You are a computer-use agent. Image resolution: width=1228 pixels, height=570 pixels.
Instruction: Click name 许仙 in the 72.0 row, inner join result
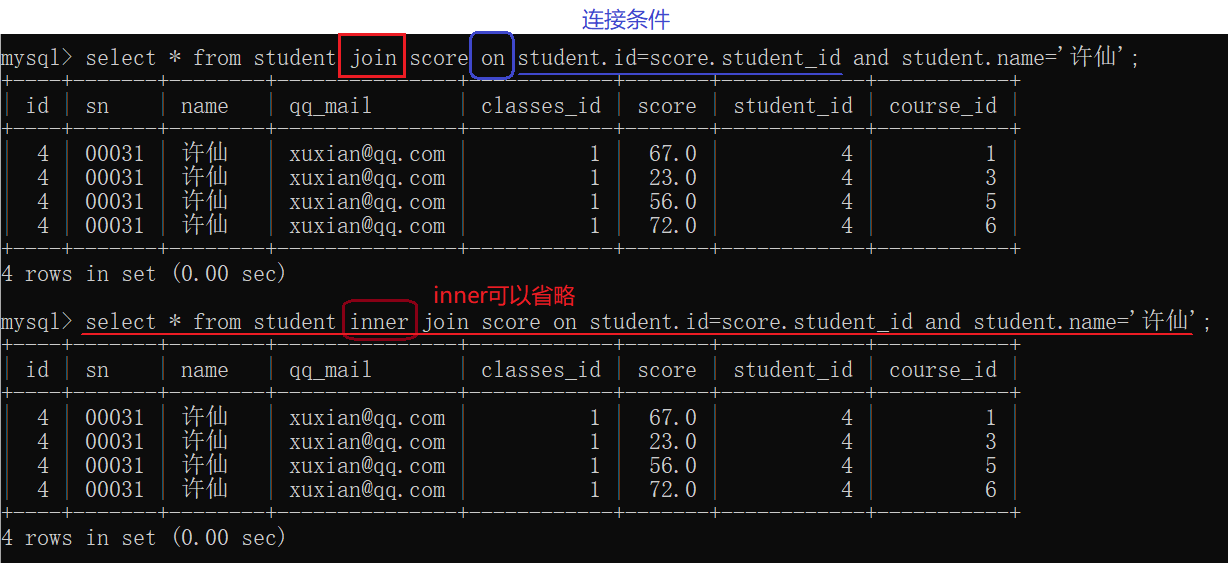tap(205, 489)
